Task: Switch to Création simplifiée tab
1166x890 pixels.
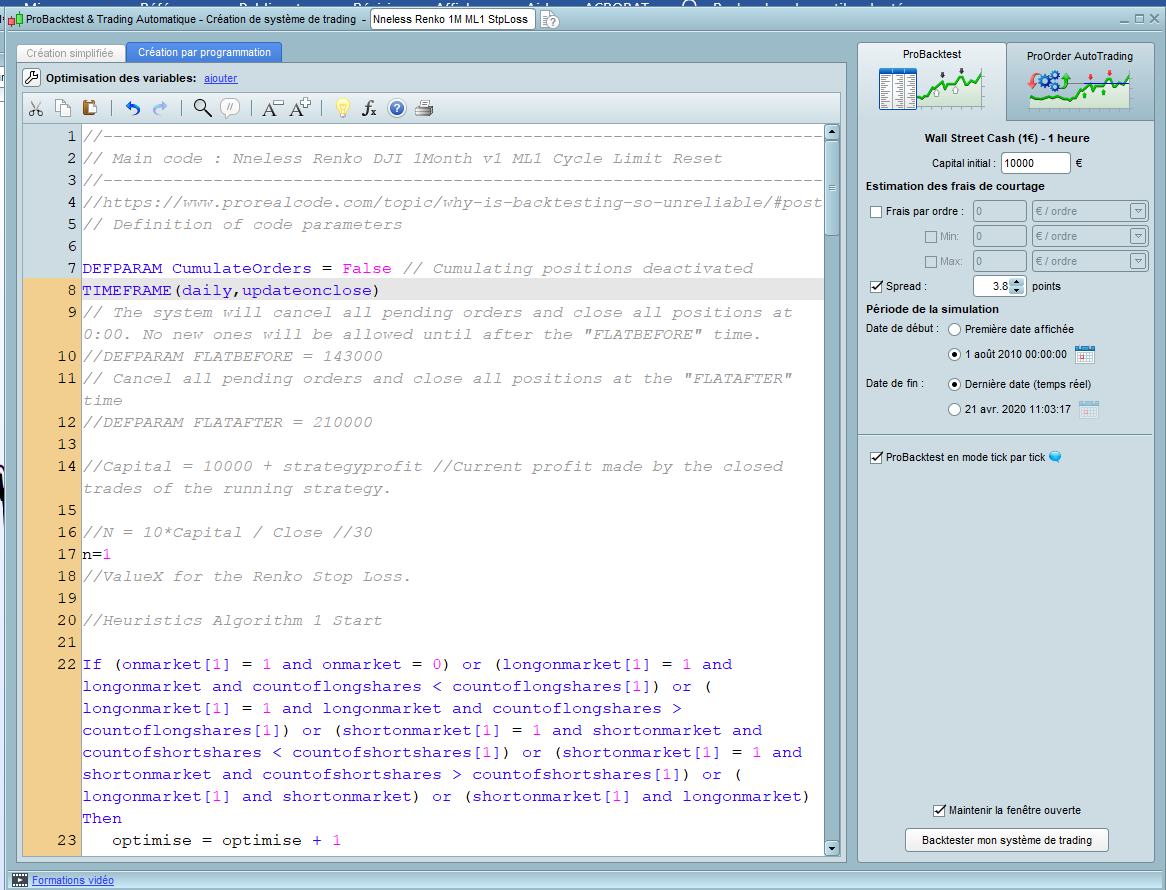Action: click(x=70, y=53)
